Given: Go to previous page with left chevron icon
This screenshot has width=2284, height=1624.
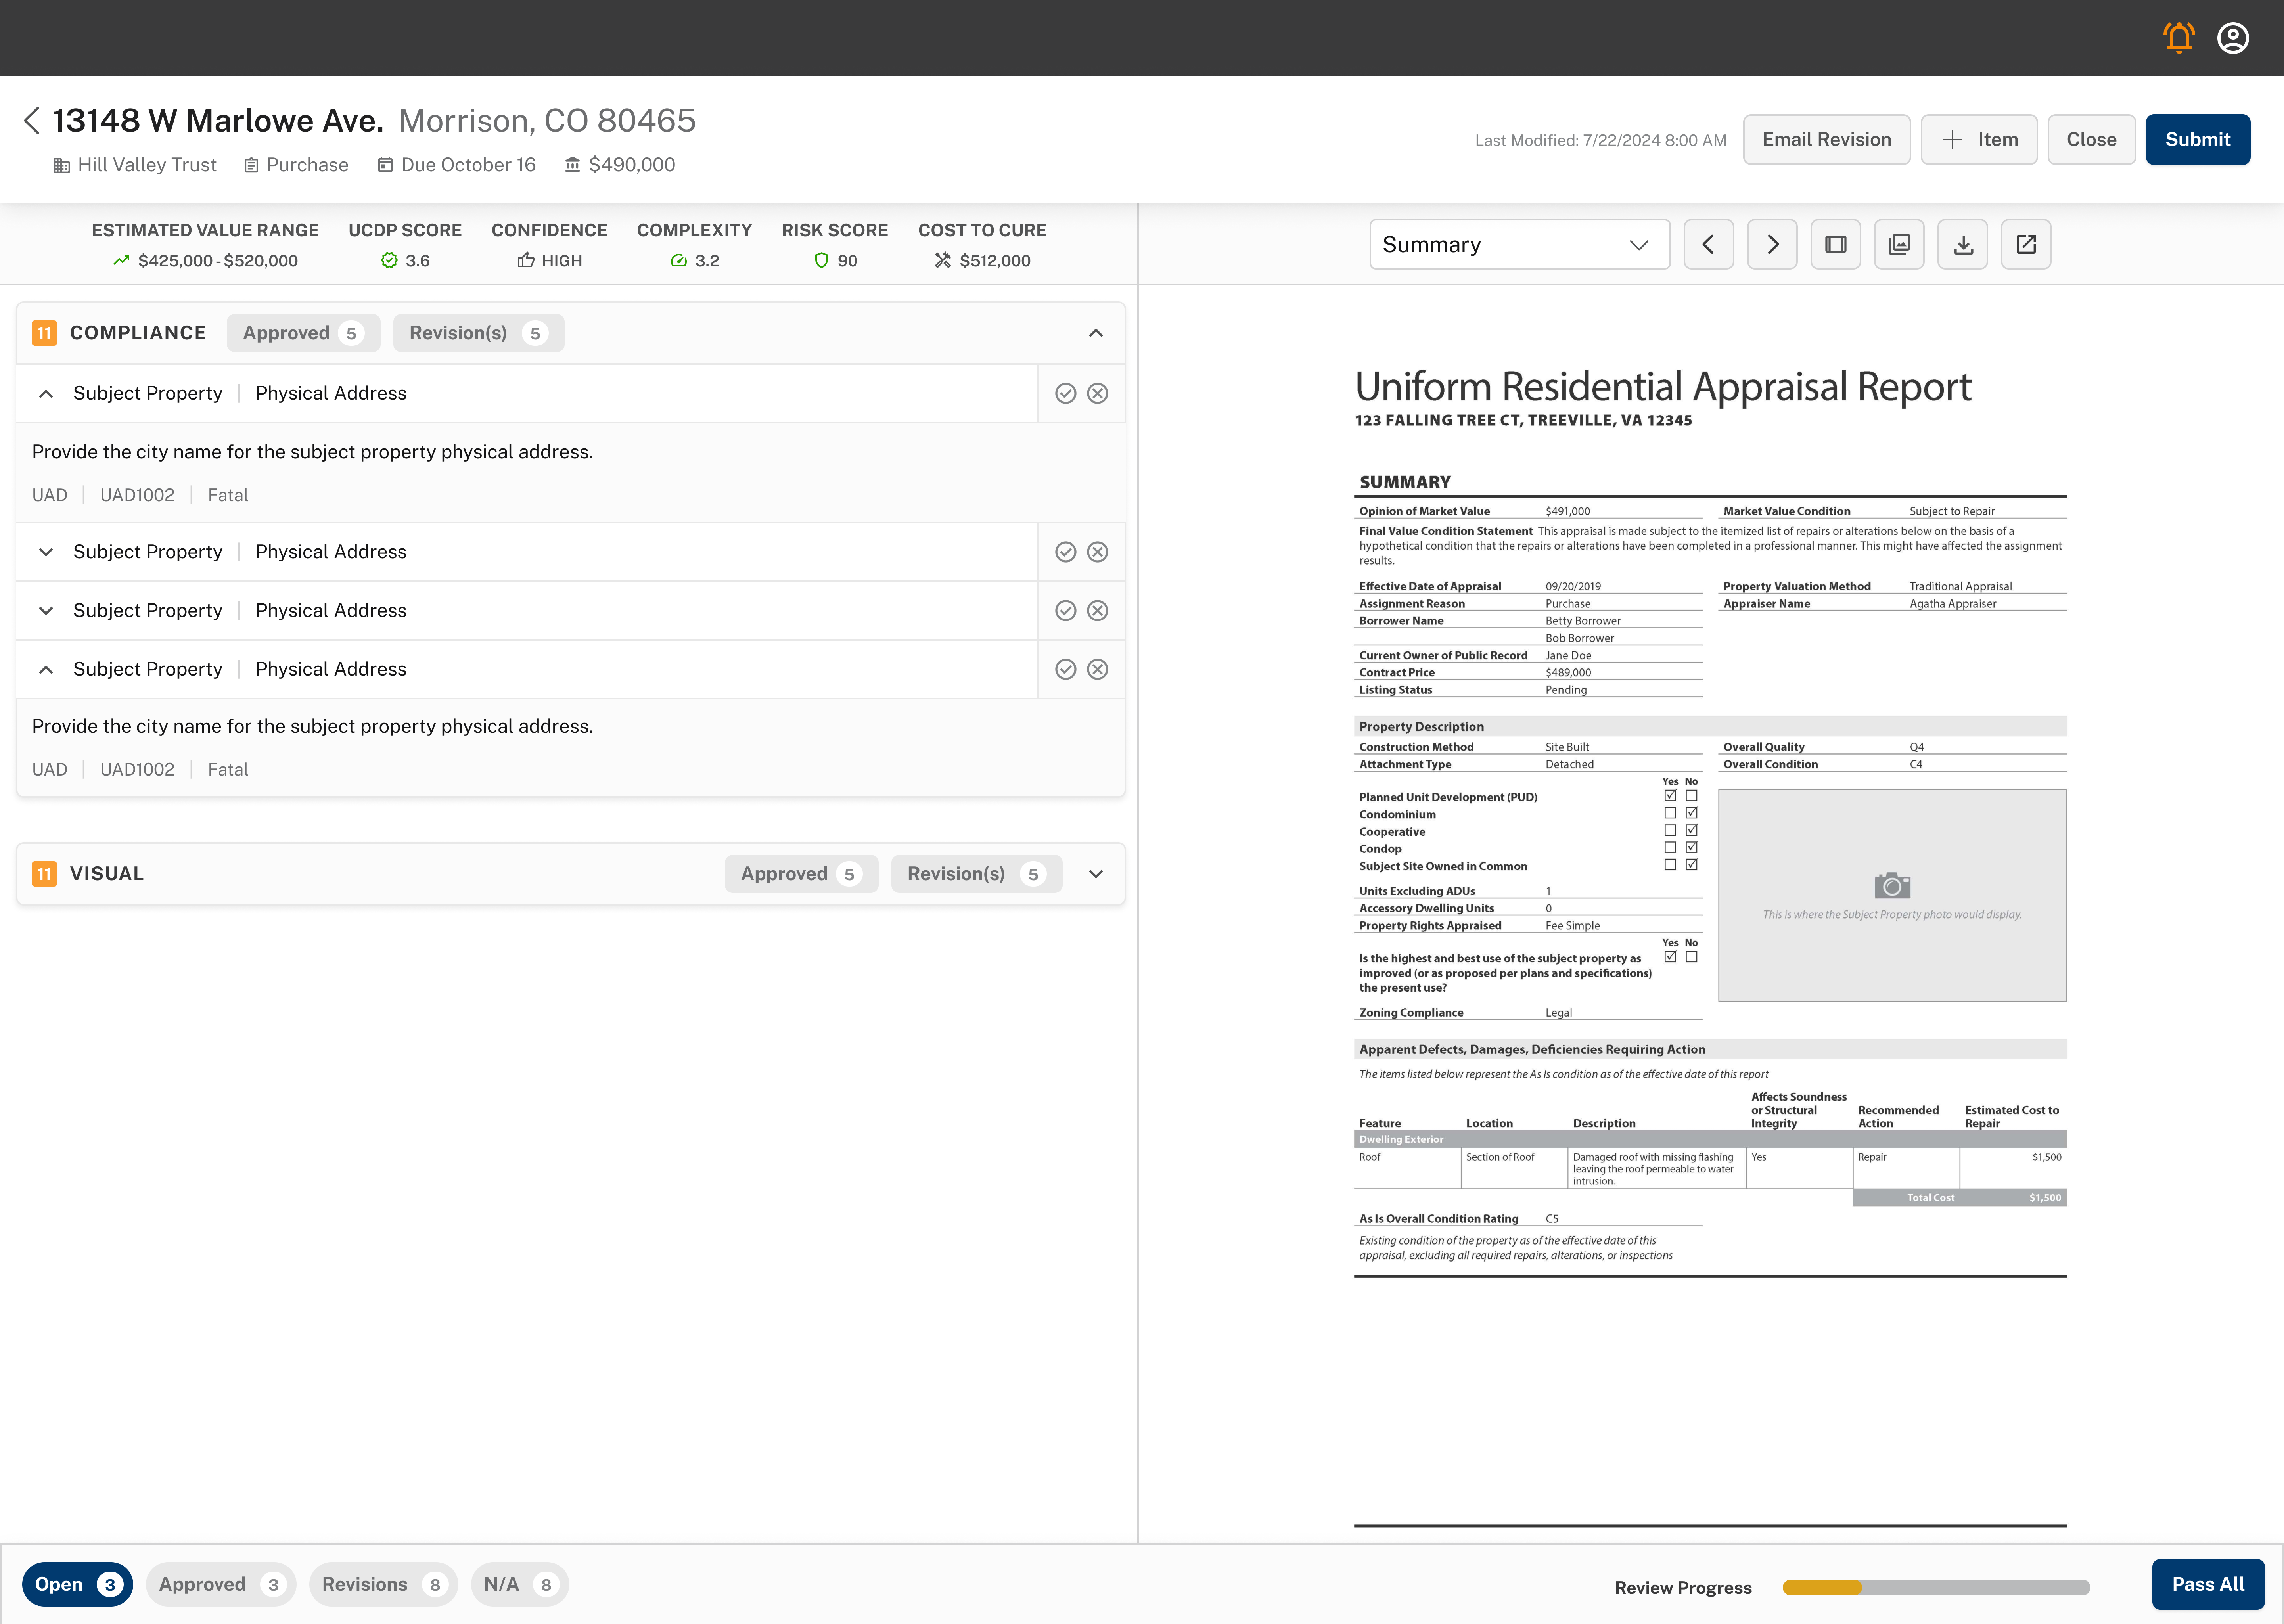Looking at the screenshot, I should 1709,244.
